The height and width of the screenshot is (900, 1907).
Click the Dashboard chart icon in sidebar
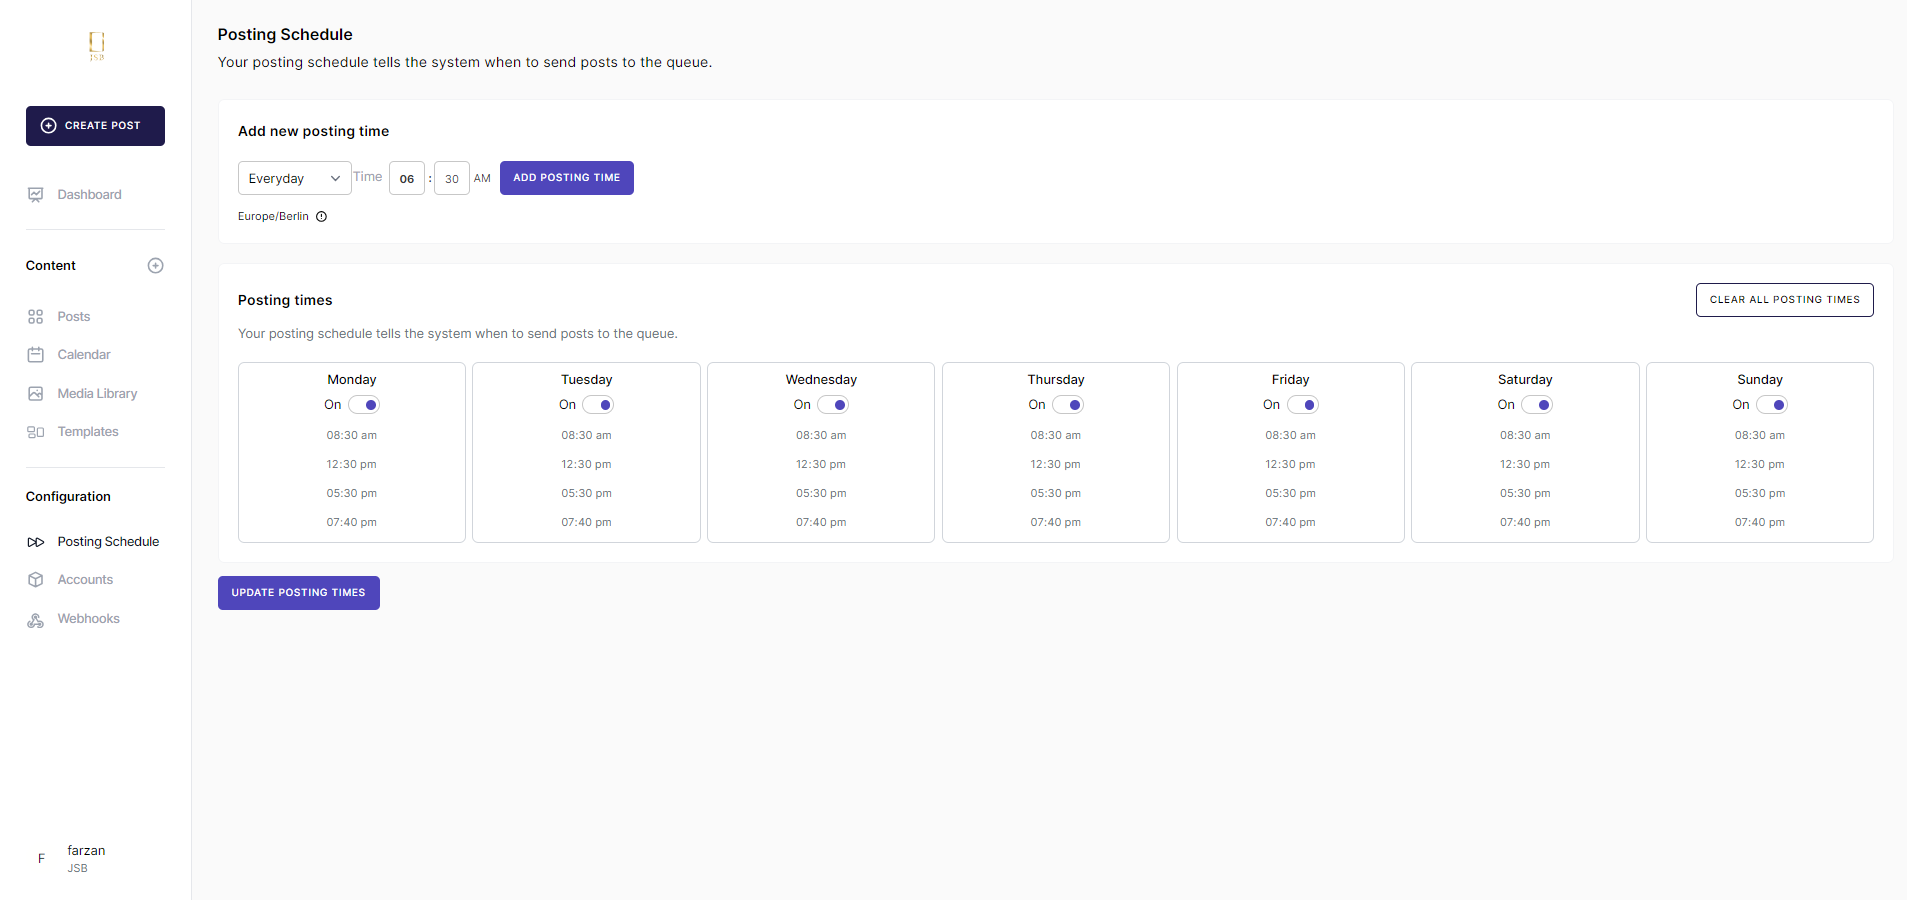(x=36, y=195)
